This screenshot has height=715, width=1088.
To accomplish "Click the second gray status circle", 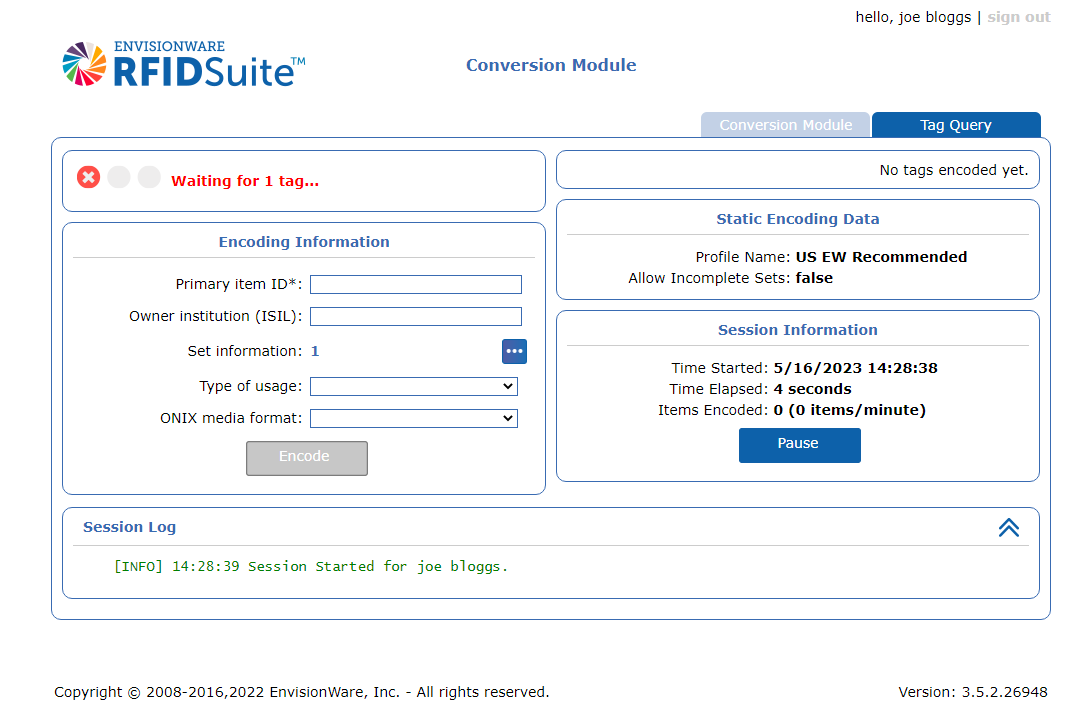I will (119, 177).
